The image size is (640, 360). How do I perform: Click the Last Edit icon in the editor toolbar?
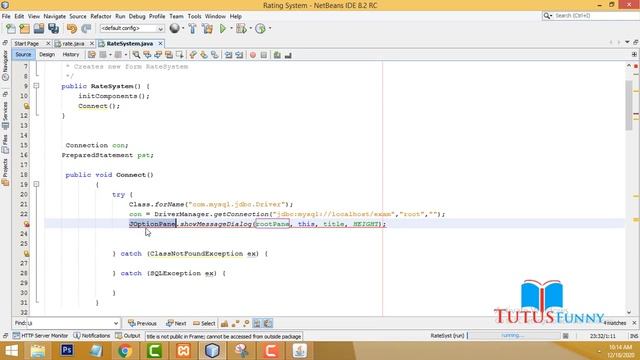92,55
